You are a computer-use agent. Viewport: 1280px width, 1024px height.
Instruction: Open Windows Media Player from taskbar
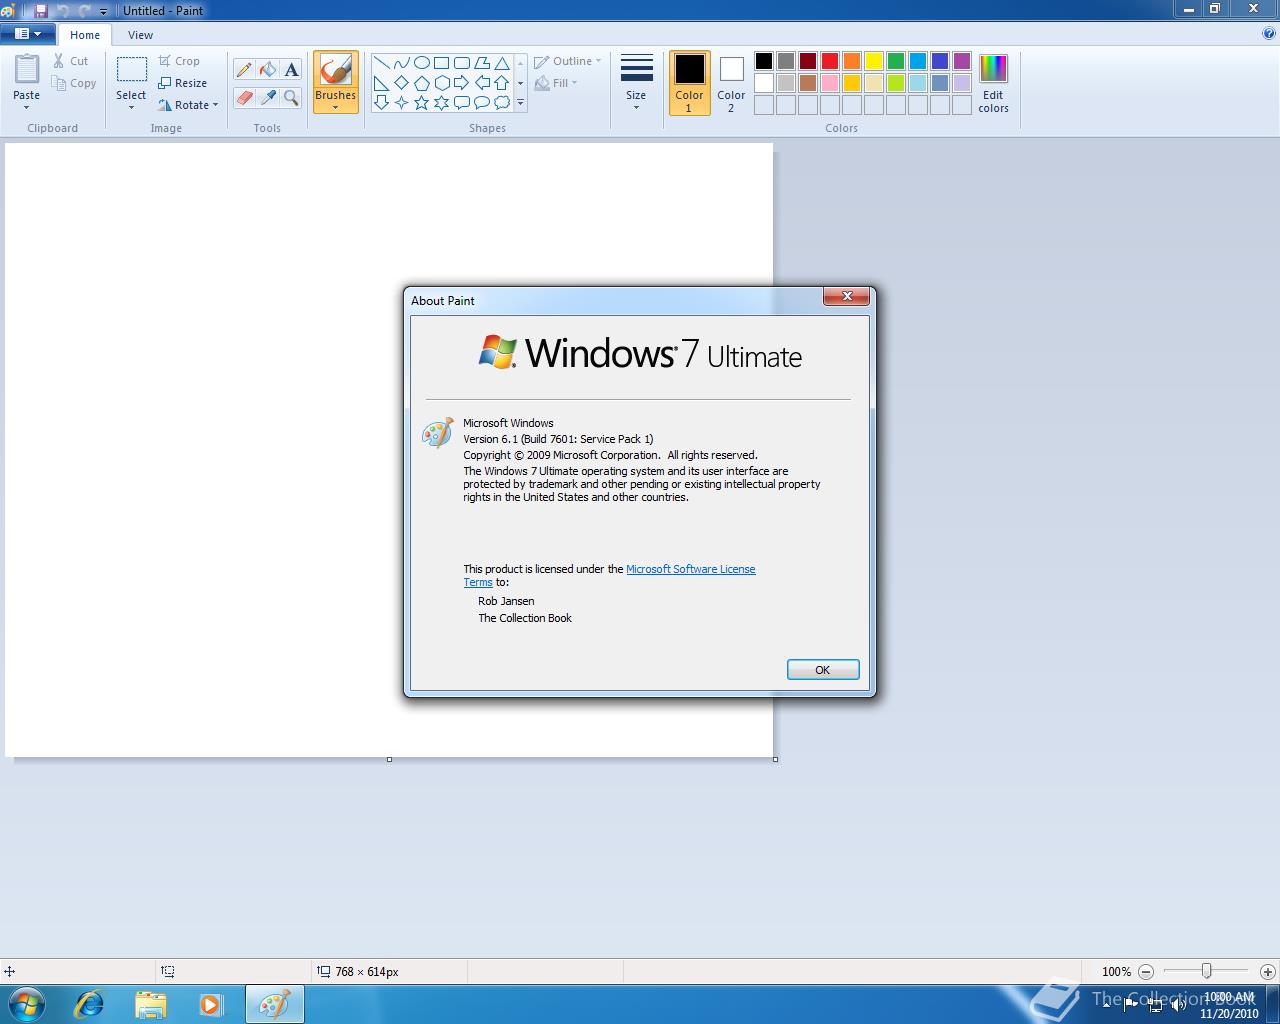tap(211, 1004)
